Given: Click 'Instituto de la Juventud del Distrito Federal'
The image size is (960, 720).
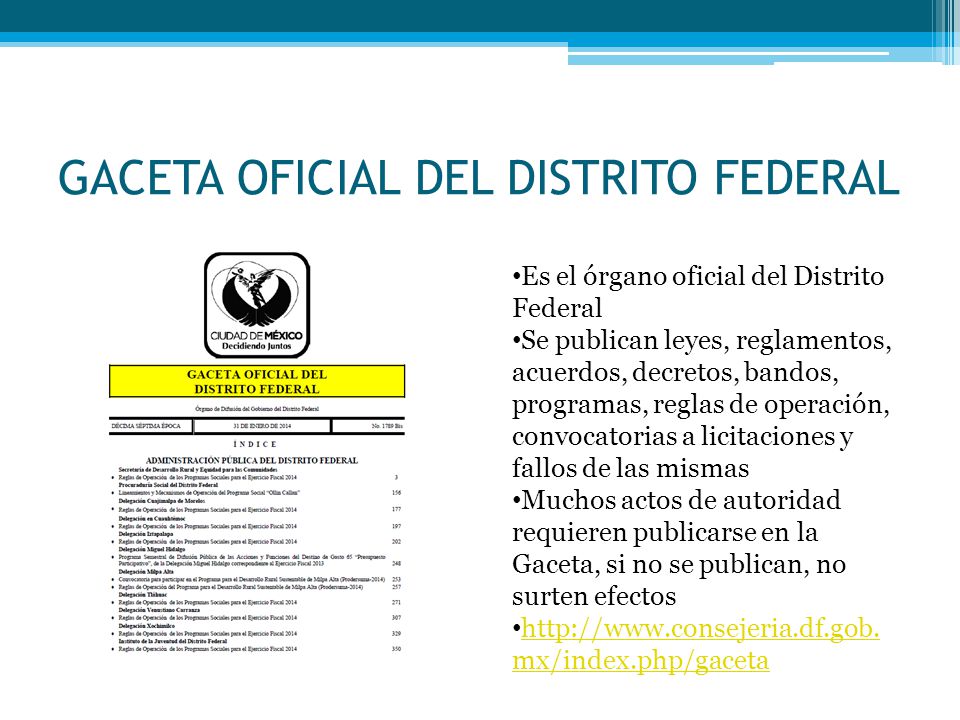Looking at the screenshot, I should pos(173,642).
